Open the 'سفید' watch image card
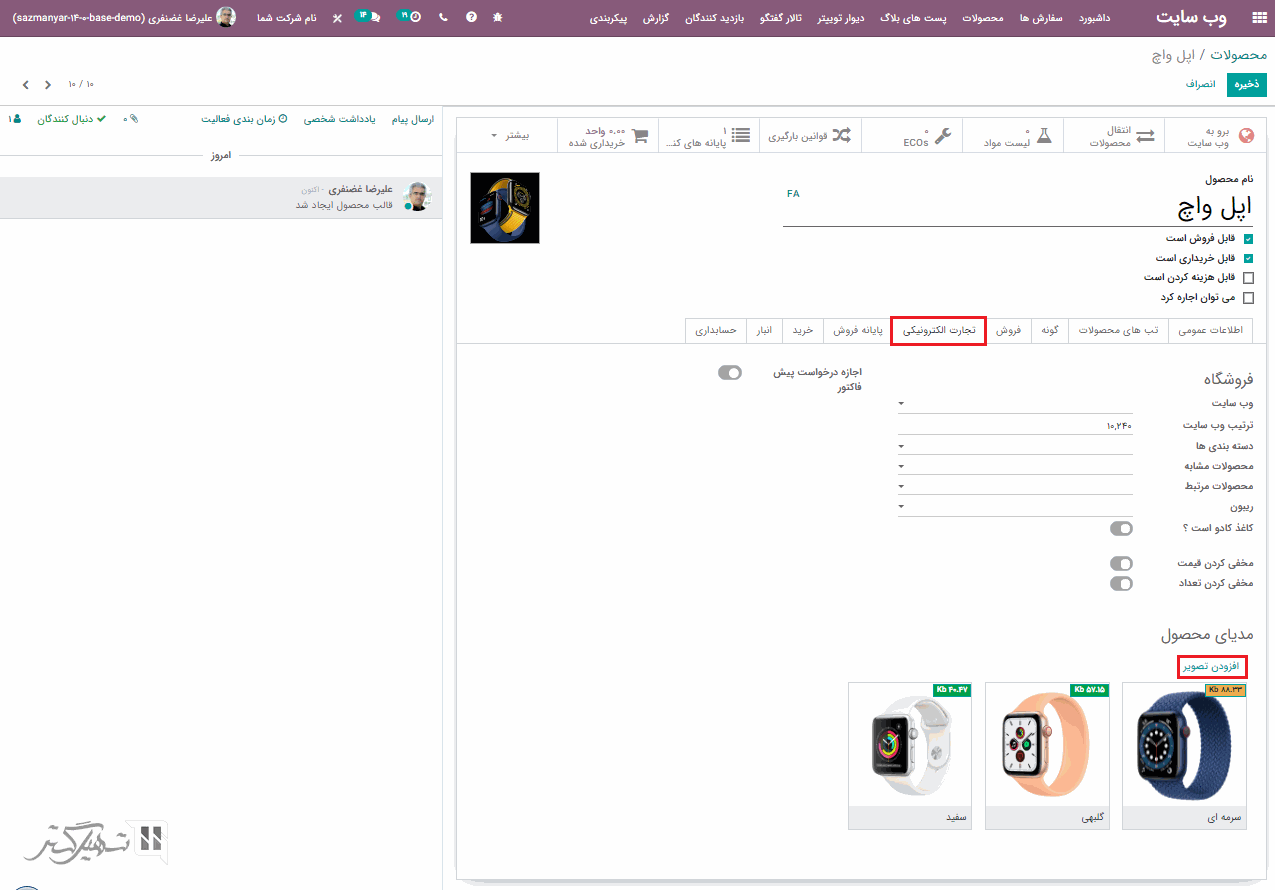Image resolution: width=1275 pixels, height=890 pixels. coord(910,756)
